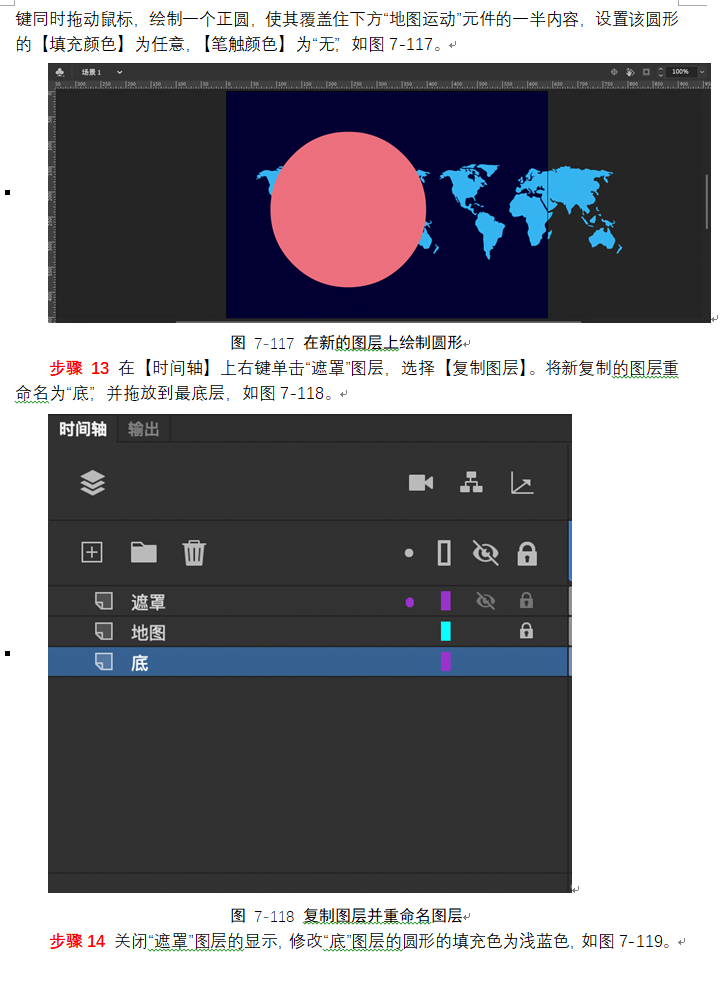Click the word 【填充颜色】 in first paragraph
726x989 pixels.
click(83, 44)
